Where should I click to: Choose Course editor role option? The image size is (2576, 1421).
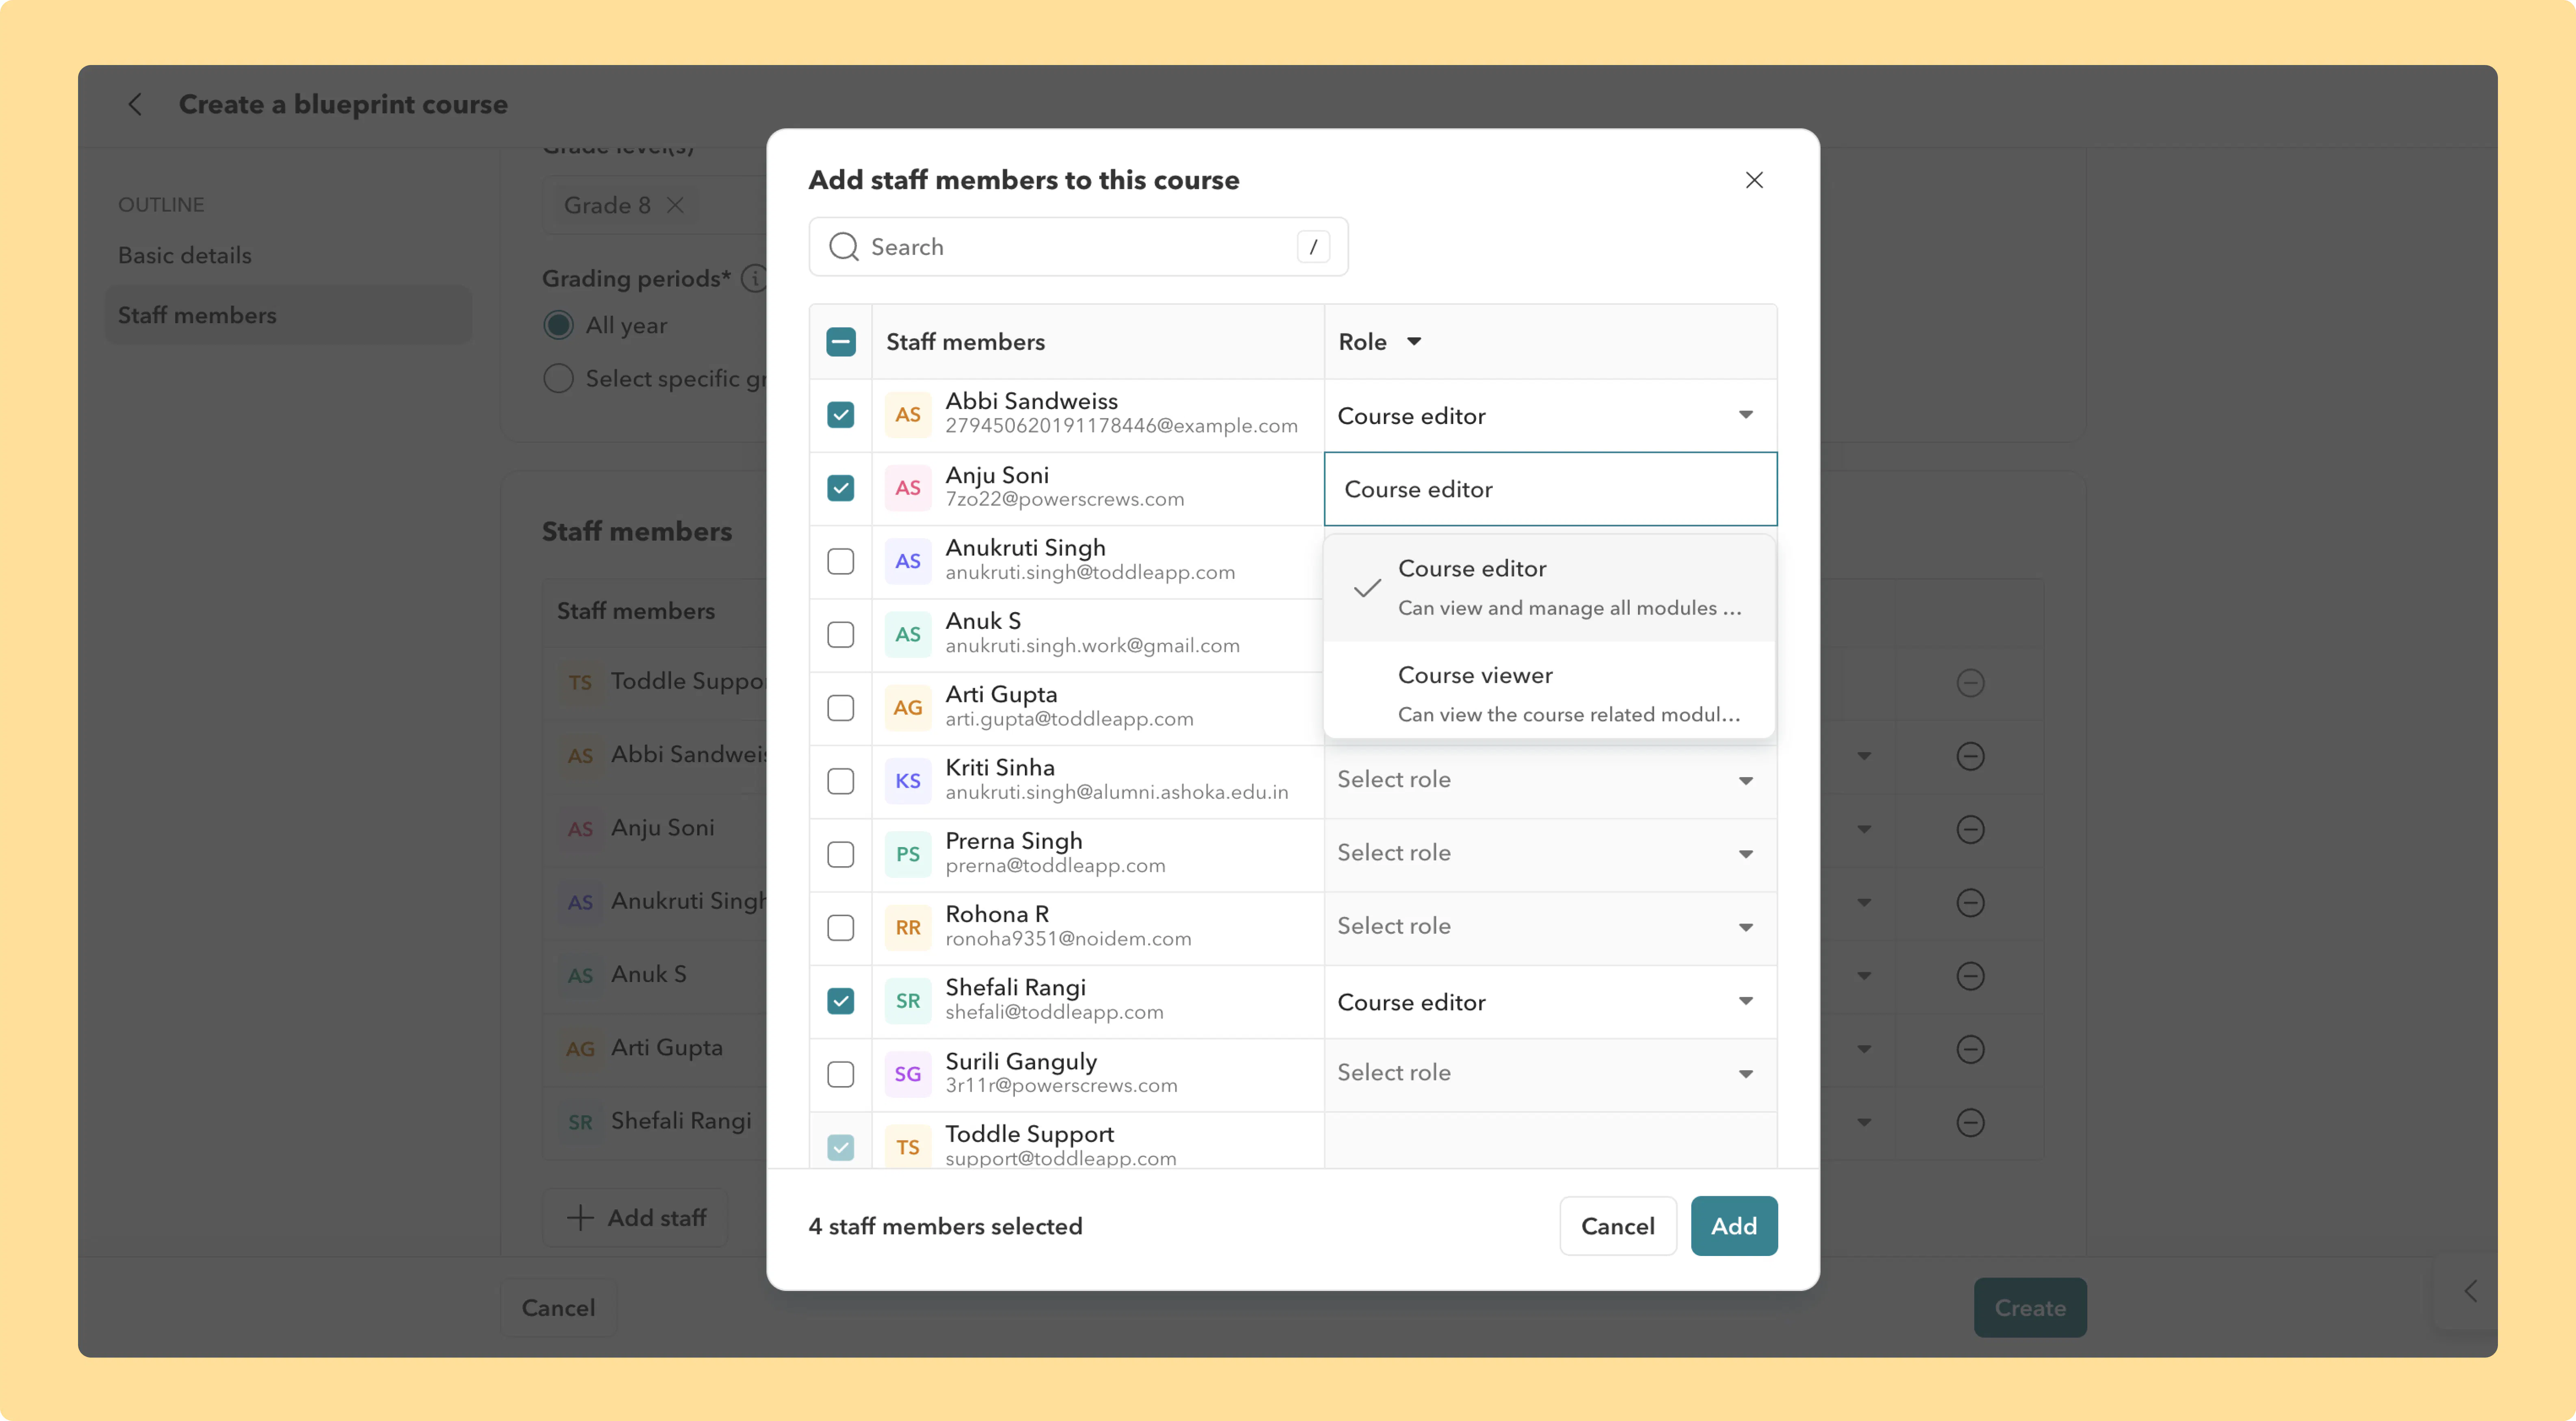coord(1549,588)
